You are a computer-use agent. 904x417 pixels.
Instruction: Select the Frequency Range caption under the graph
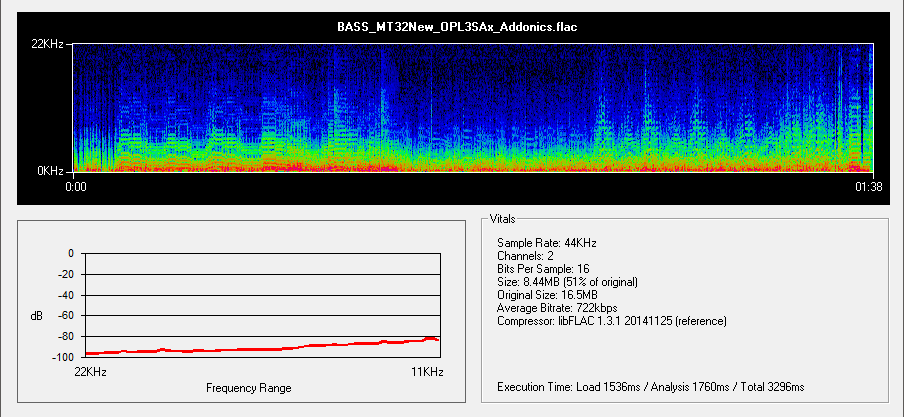coord(249,387)
